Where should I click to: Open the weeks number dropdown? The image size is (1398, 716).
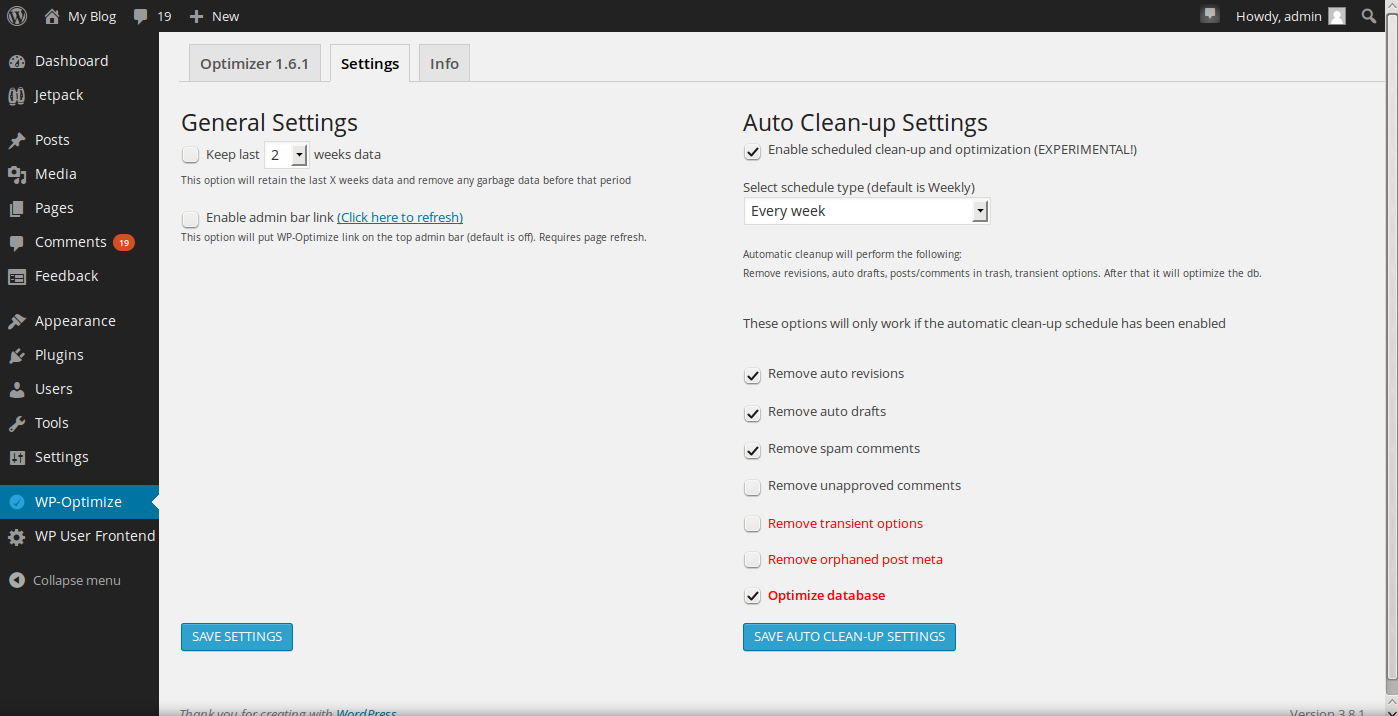[298, 155]
